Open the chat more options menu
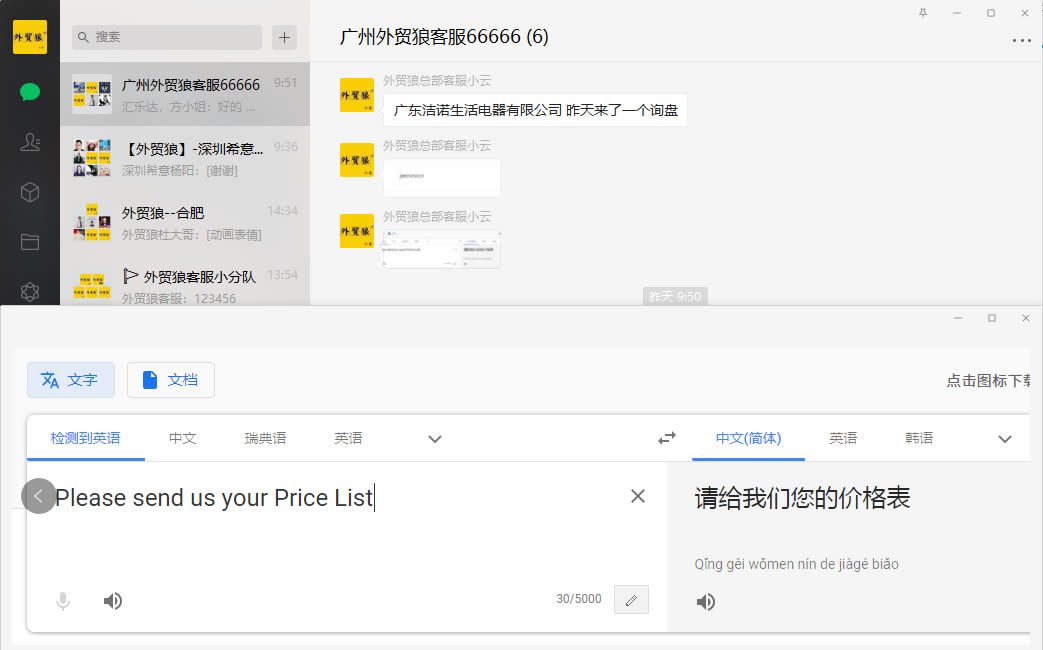The width and height of the screenshot is (1043, 650). (1021, 41)
